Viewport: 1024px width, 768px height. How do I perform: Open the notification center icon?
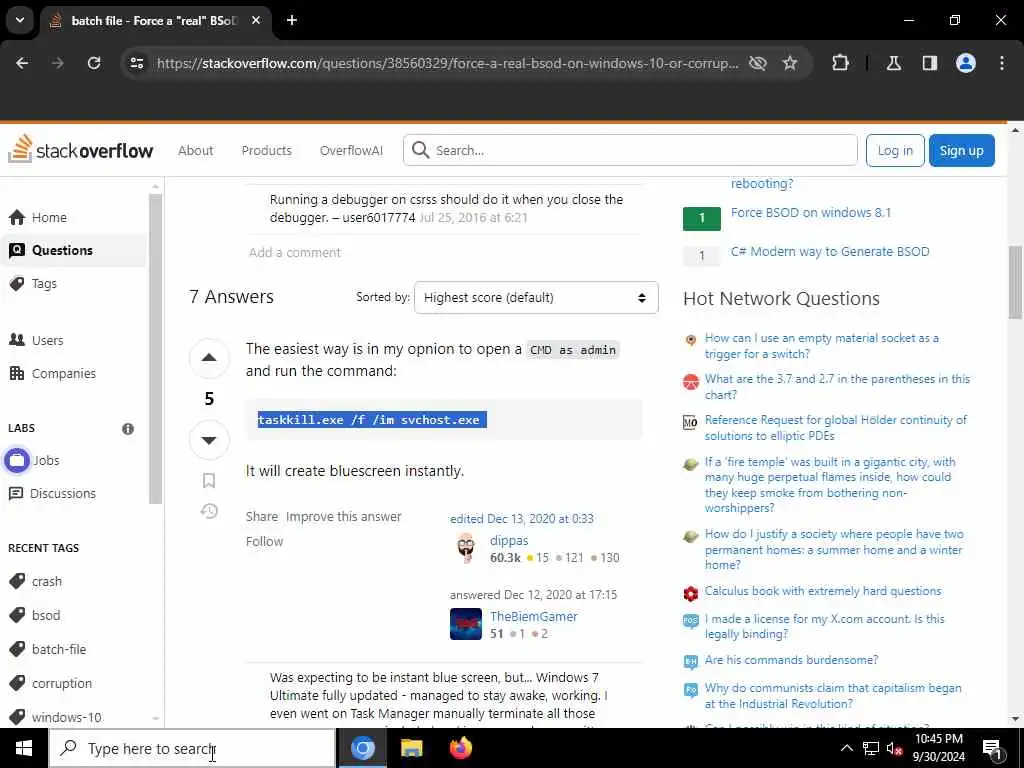[x=992, y=748]
